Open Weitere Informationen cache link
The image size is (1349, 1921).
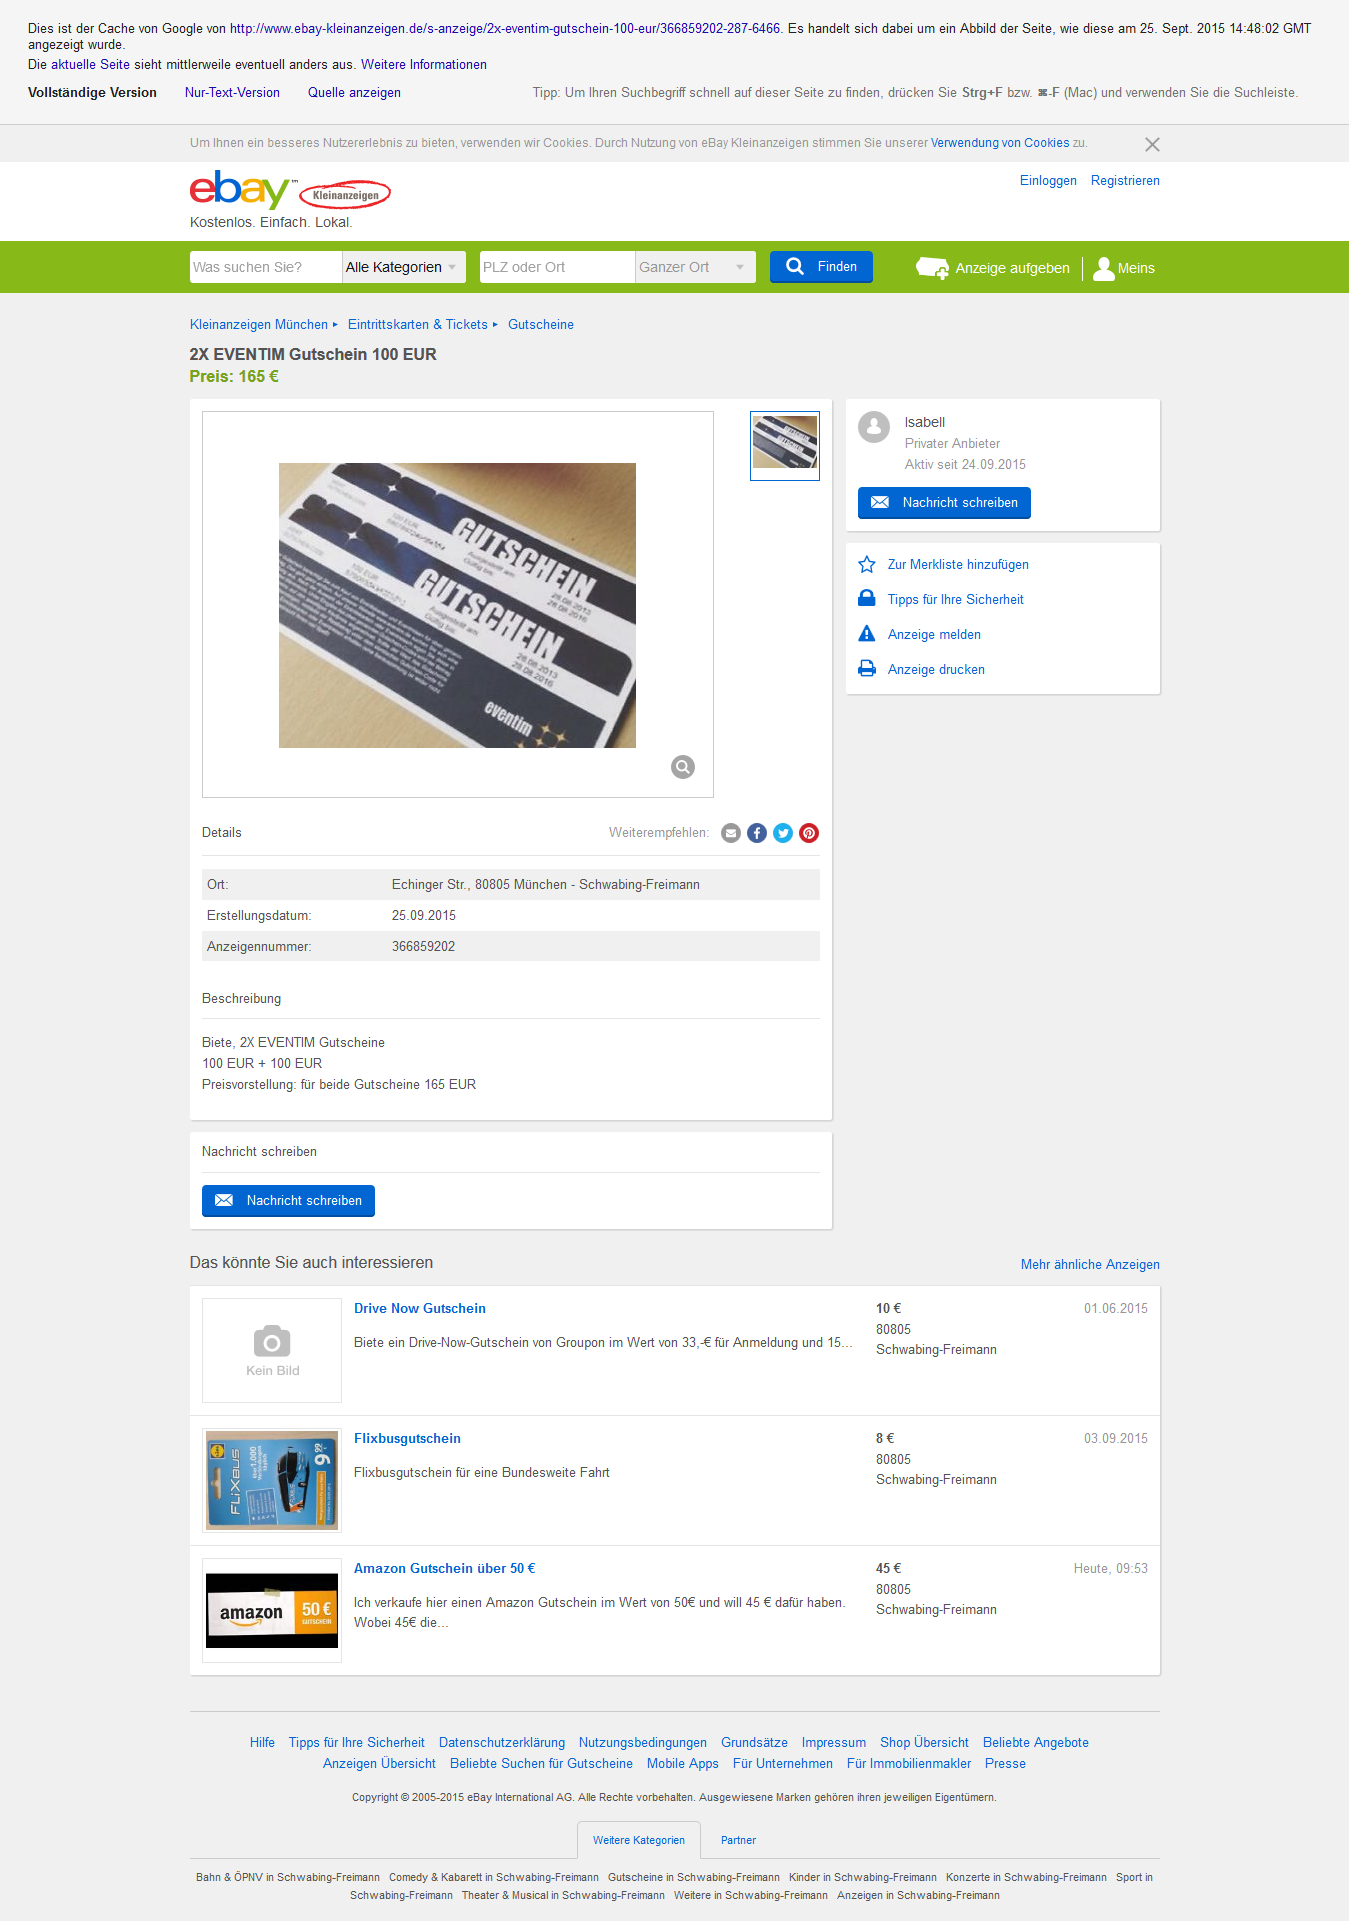tap(424, 65)
